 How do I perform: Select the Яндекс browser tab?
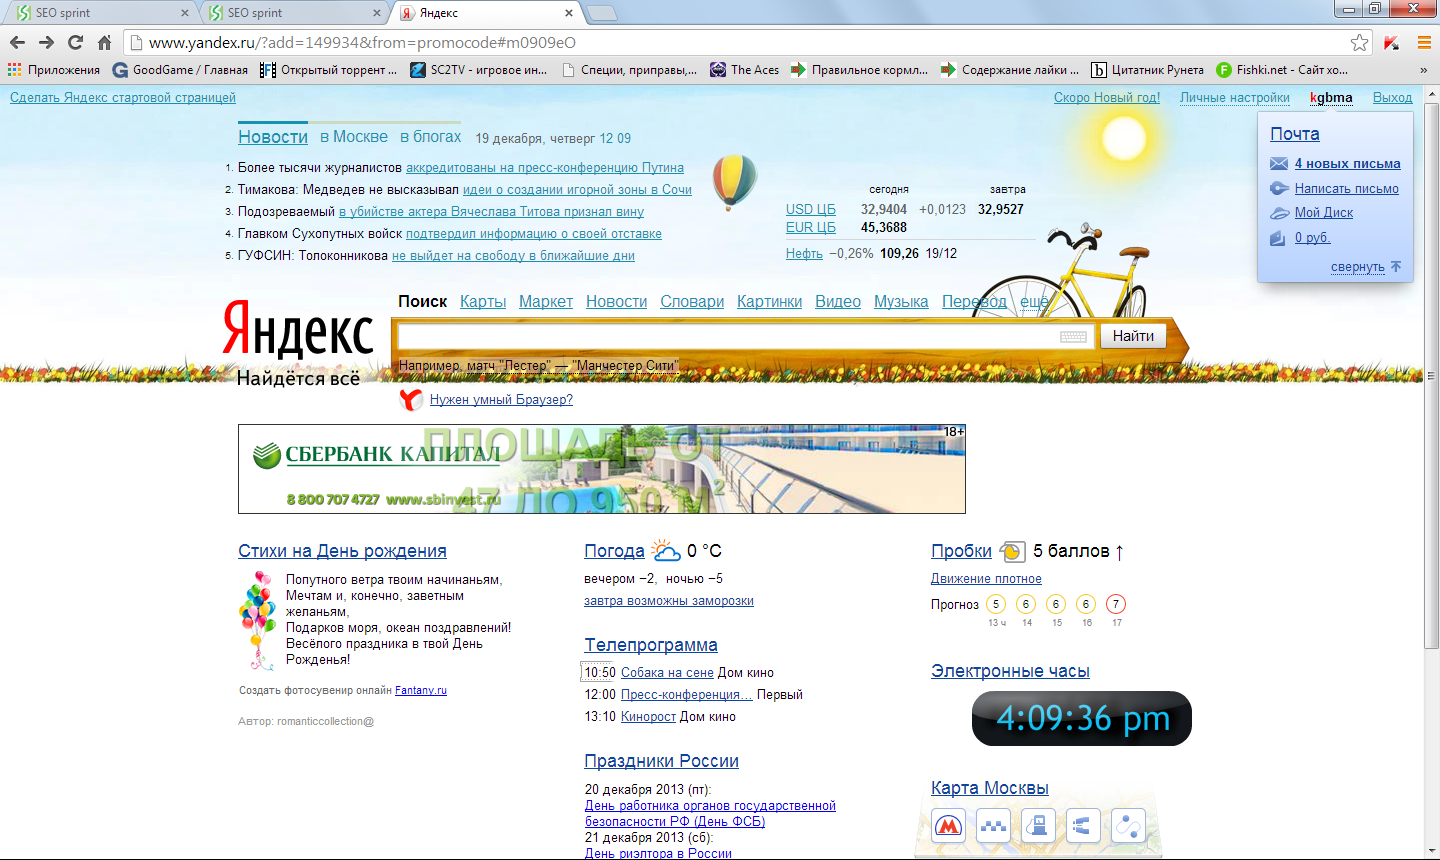[x=486, y=13]
